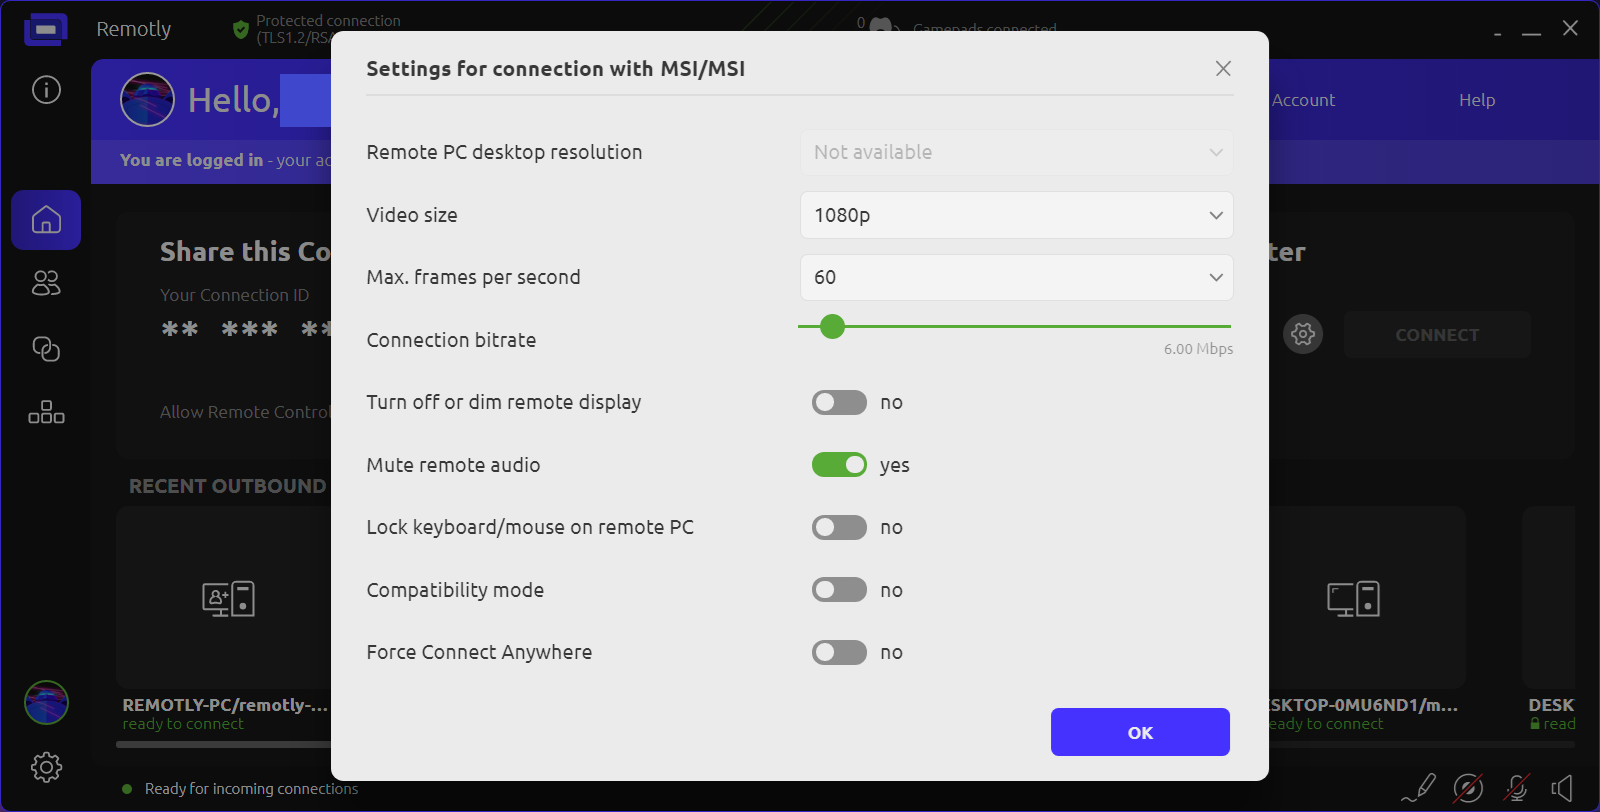The width and height of the screenshot is (1600, 812).
Task: Click the settings gear in sidebar
Action: [x=46, y=767]
